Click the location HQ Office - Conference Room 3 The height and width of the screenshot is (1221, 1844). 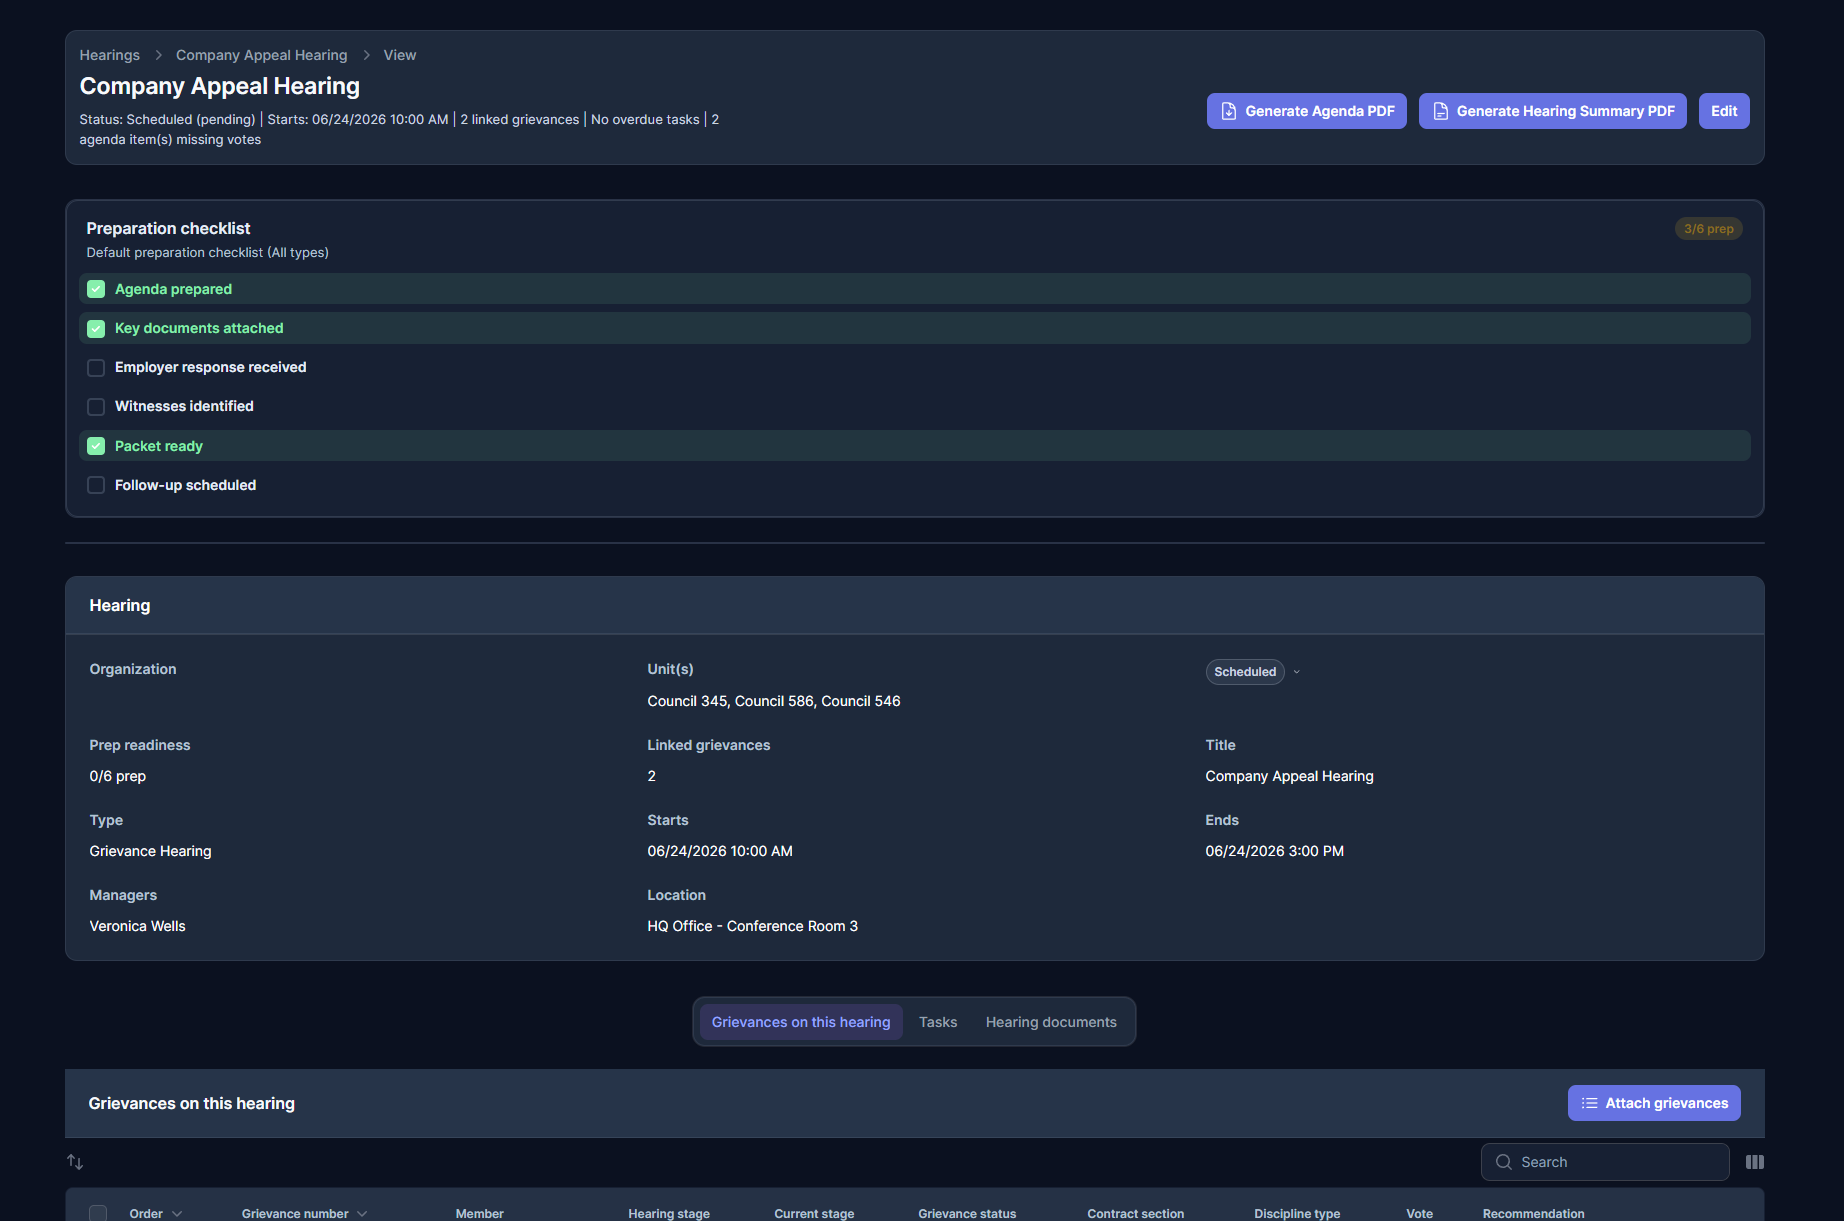[753, 926]
